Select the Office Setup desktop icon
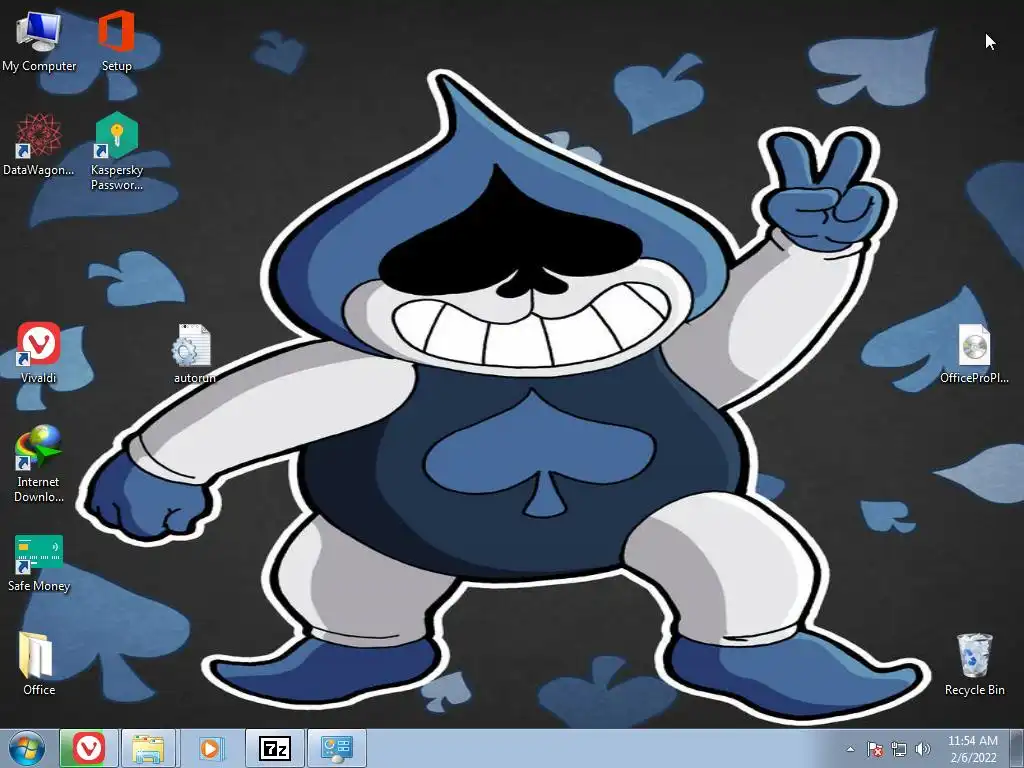The image size is (1024, 768). (x=116, y=41)
